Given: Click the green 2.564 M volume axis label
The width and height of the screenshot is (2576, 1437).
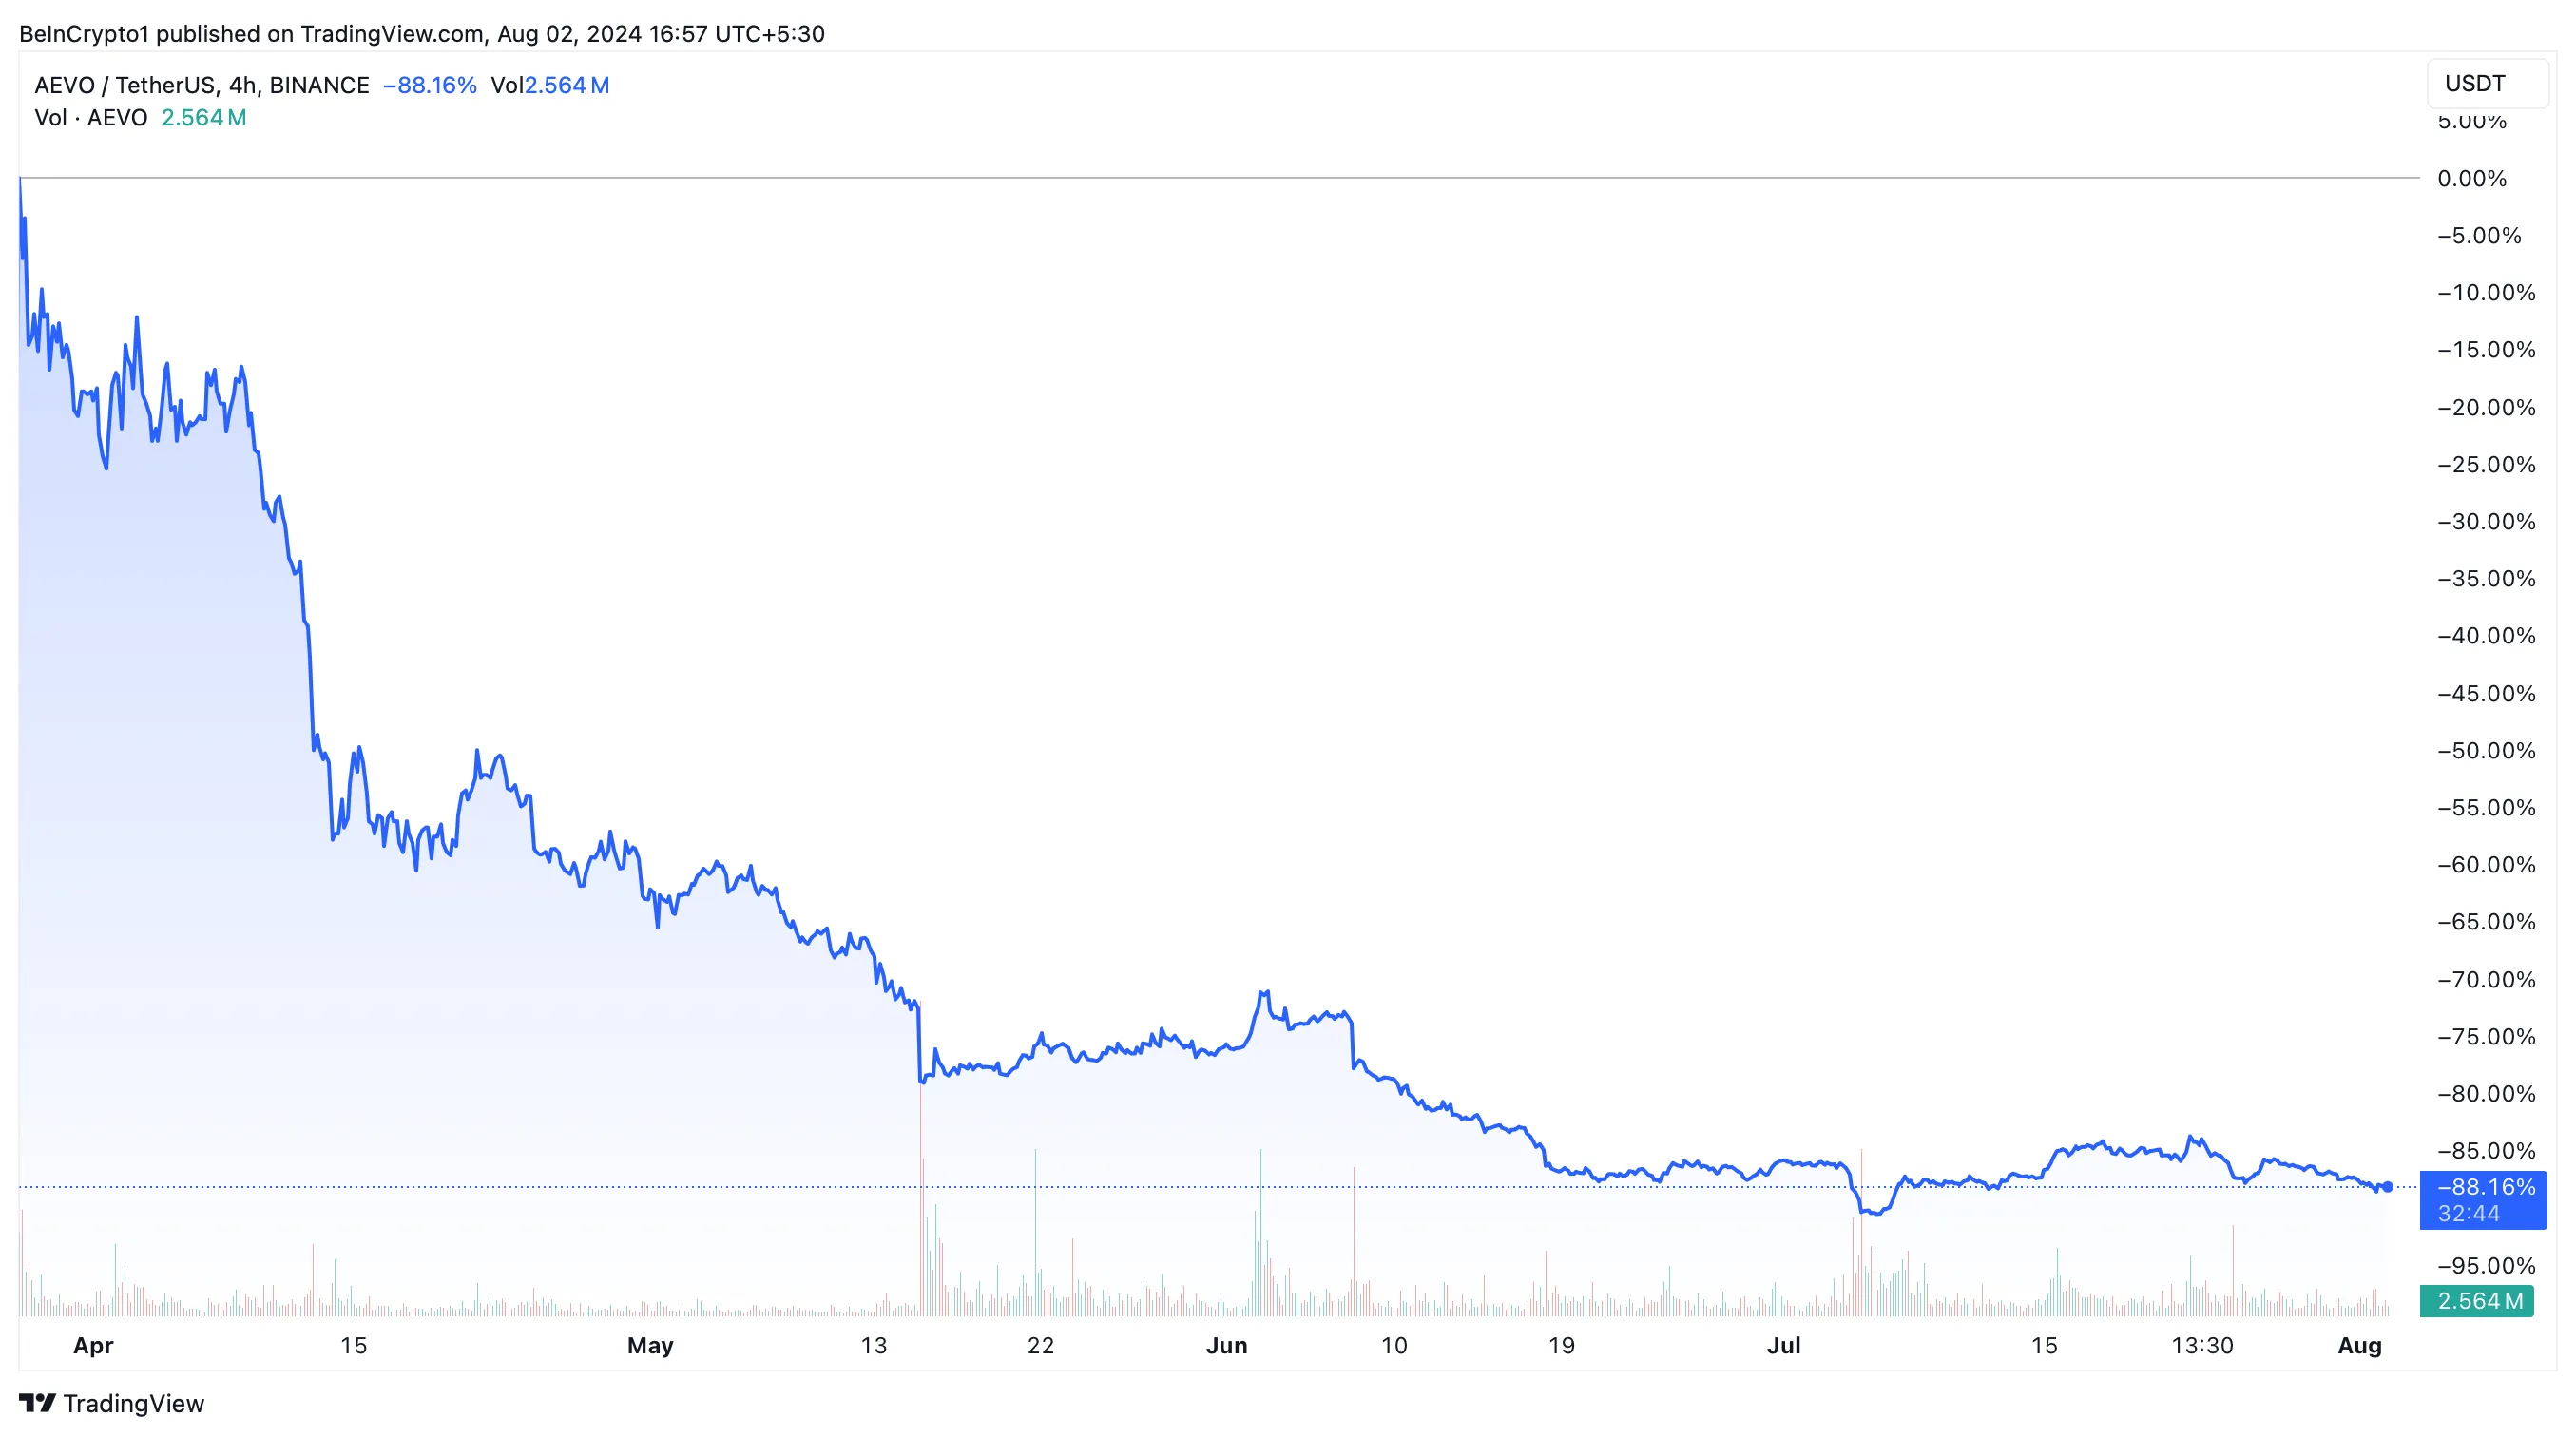Looking at the screenshot, I should [2479, 1301].
